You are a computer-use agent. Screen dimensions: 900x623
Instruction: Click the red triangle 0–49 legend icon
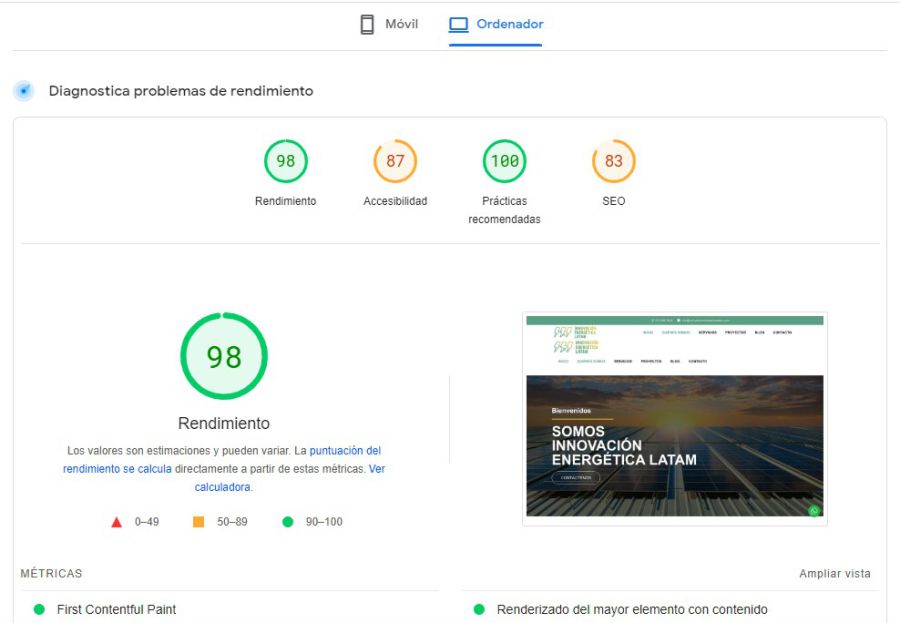click(117, 522)
